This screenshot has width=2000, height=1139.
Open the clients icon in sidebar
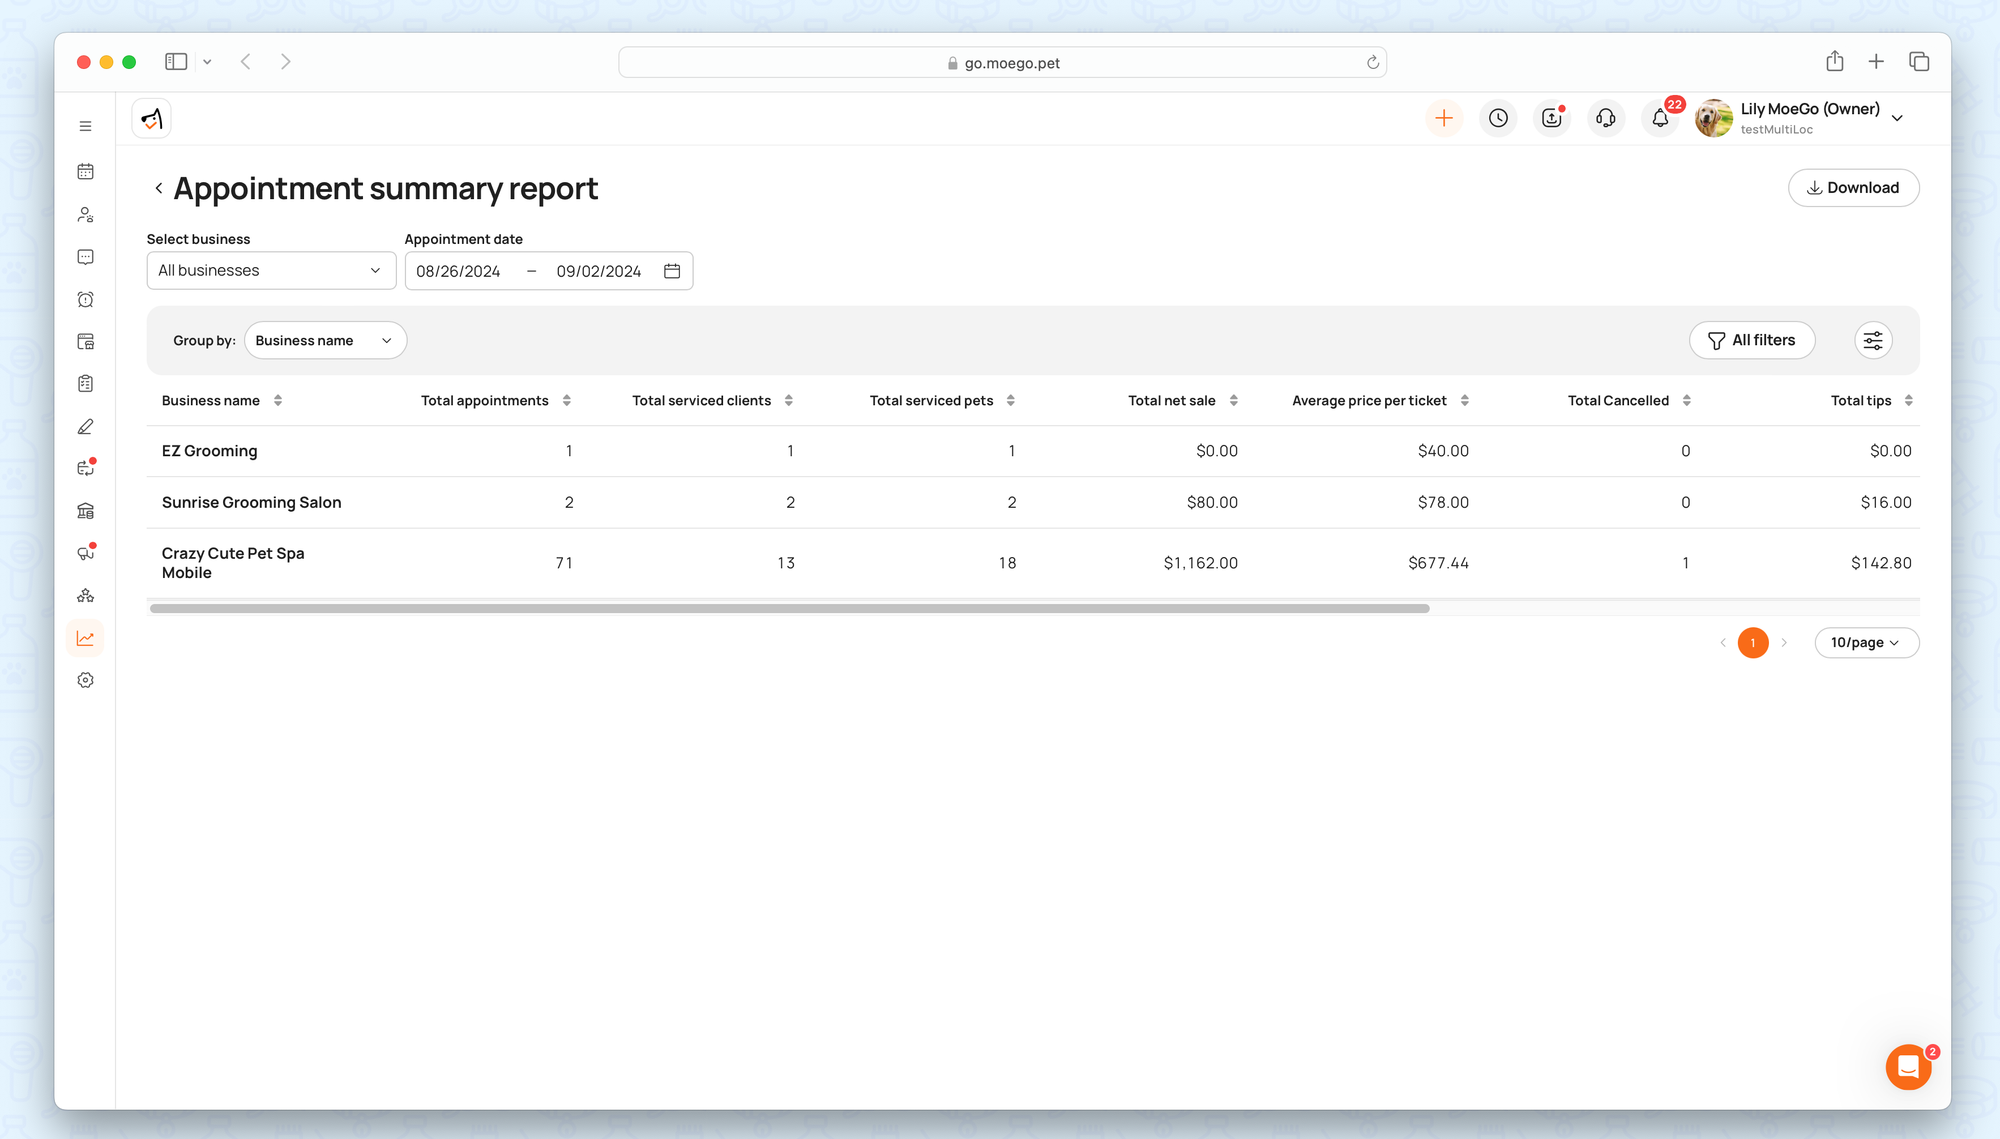pyautogui.click(x=86, y=215)
